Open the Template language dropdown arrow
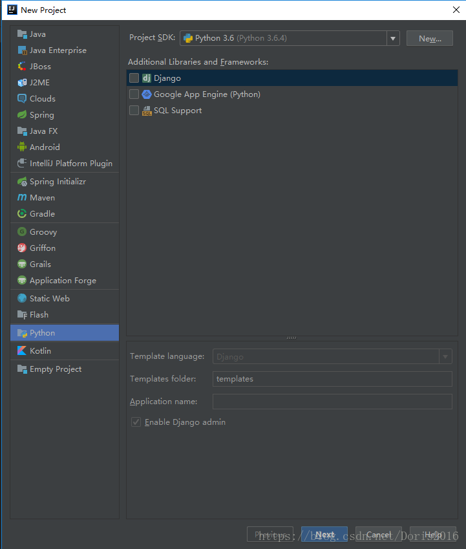Screen dimensions: 466x549 [445, 357]
